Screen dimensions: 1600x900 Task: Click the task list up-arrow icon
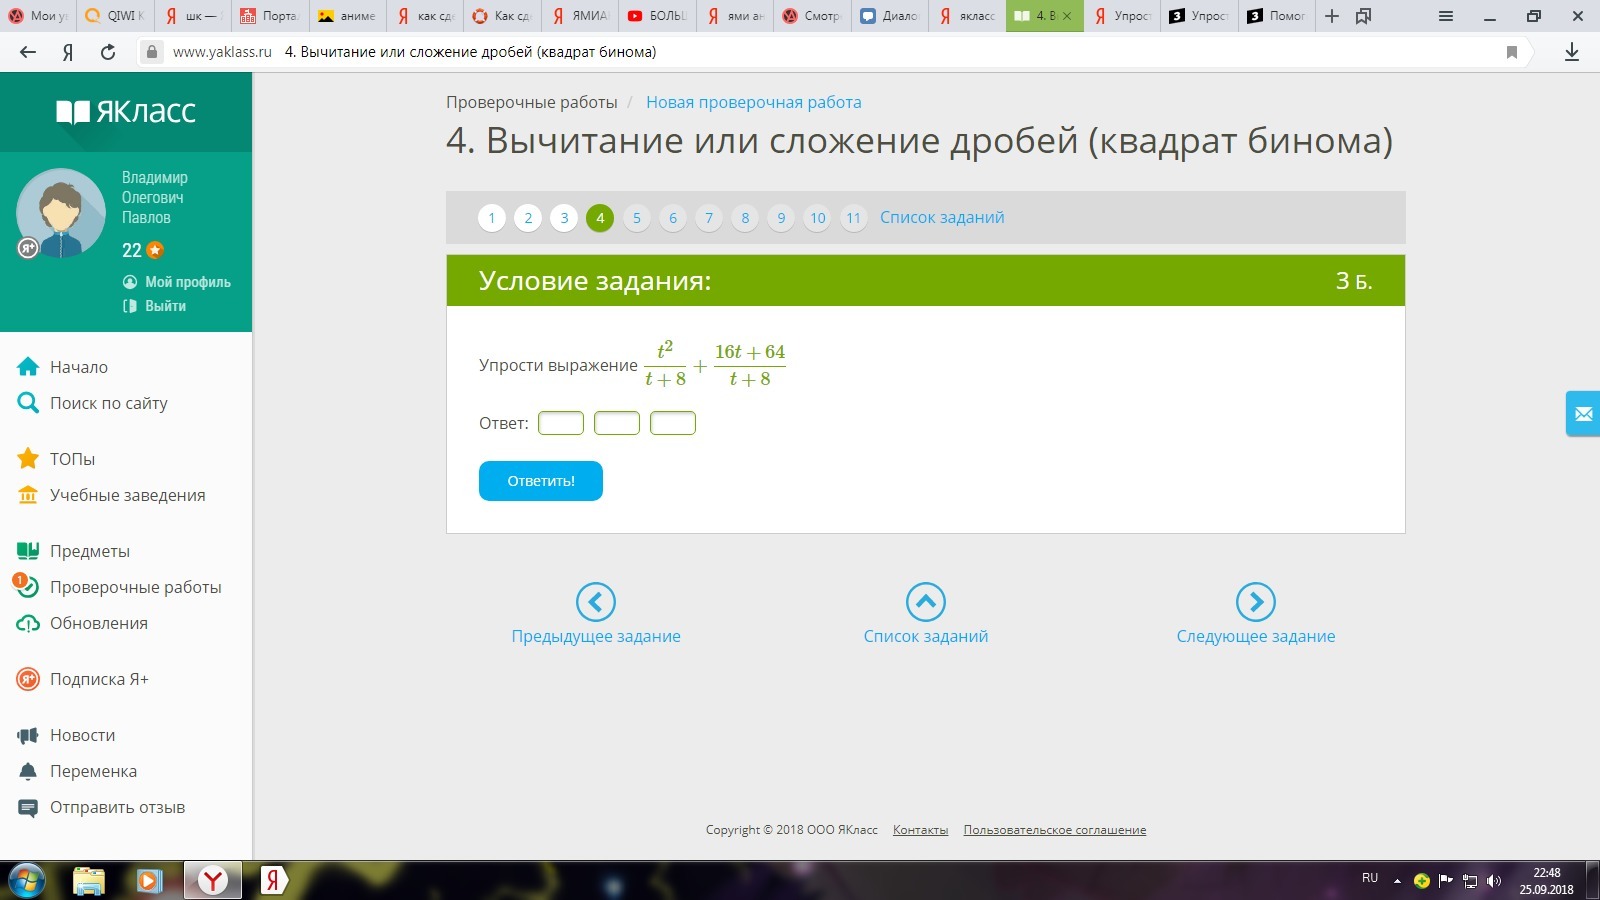click(x=925, y=602)
